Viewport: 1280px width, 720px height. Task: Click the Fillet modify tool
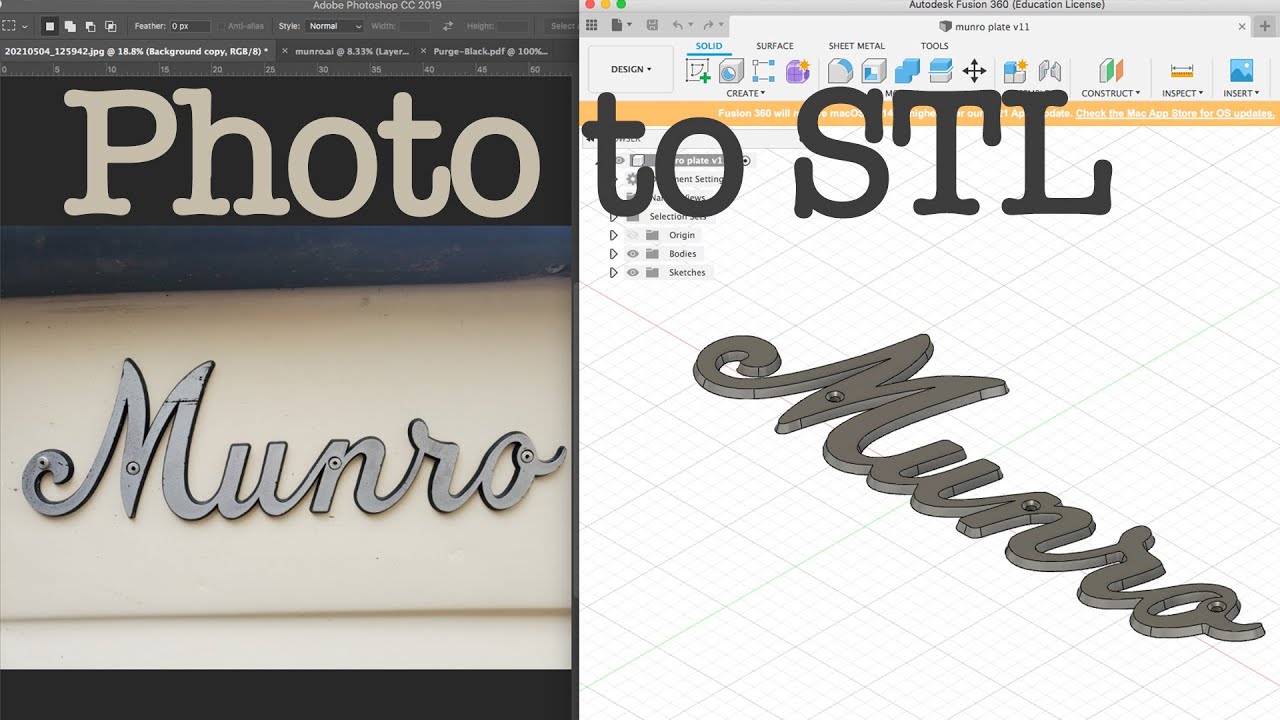(841, 71)
